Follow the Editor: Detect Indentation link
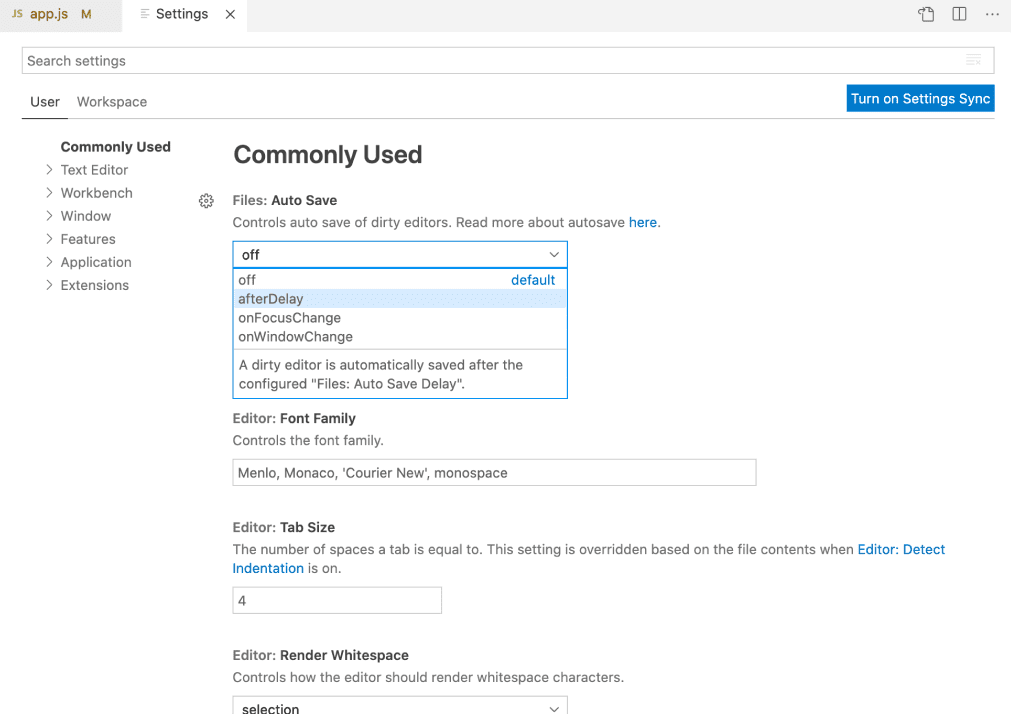 (901, 549)
